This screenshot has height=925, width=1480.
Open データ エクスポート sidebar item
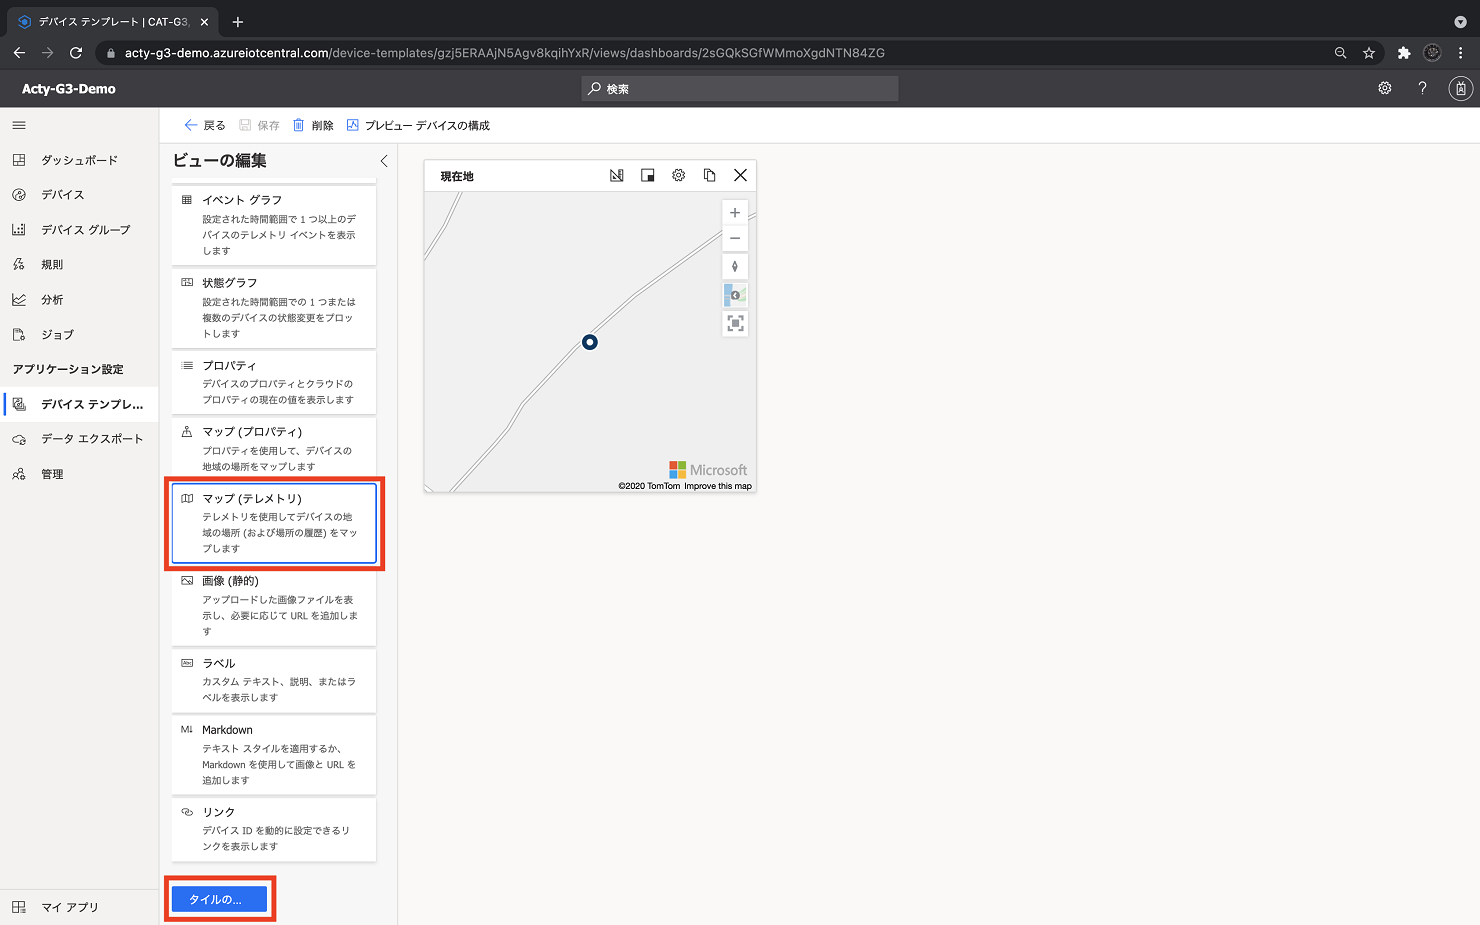79,439
